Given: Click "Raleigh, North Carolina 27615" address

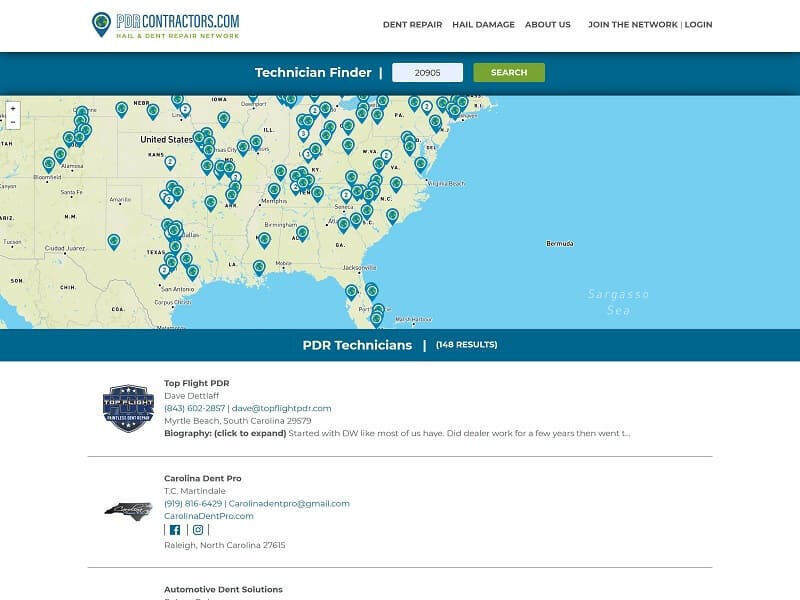Looking at the screenshot, I should (x=224, y=545).
